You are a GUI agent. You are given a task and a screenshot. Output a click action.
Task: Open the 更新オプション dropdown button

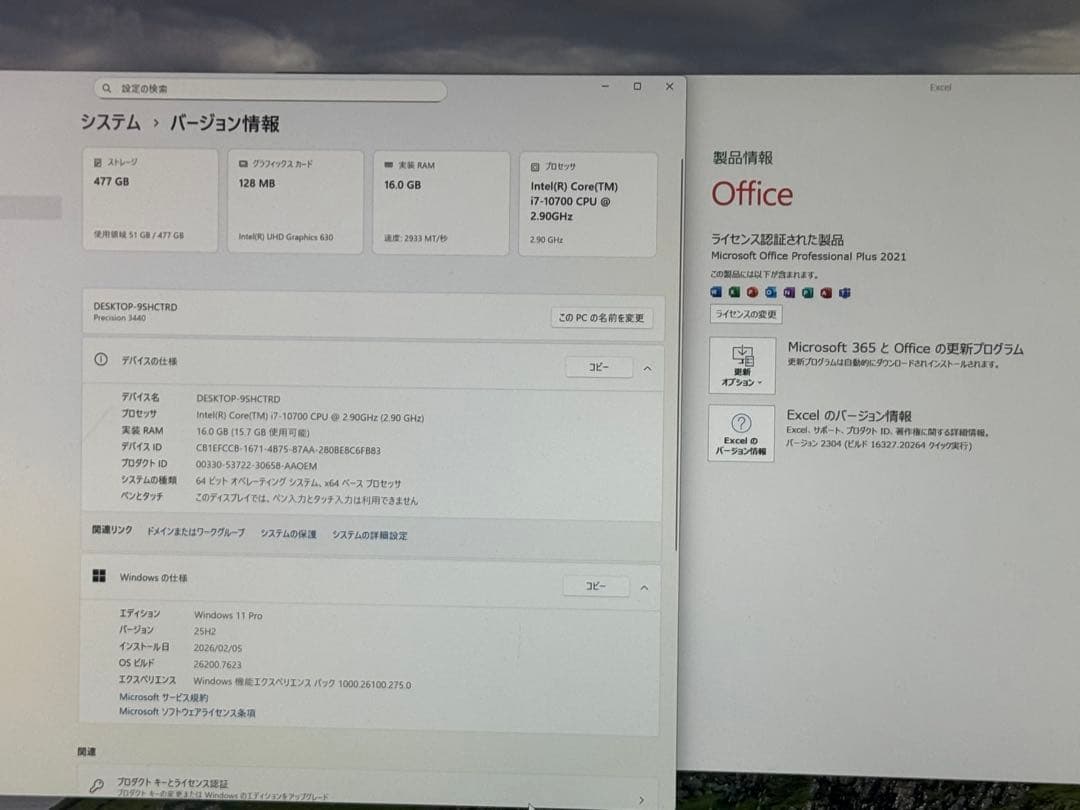(742, 365)
